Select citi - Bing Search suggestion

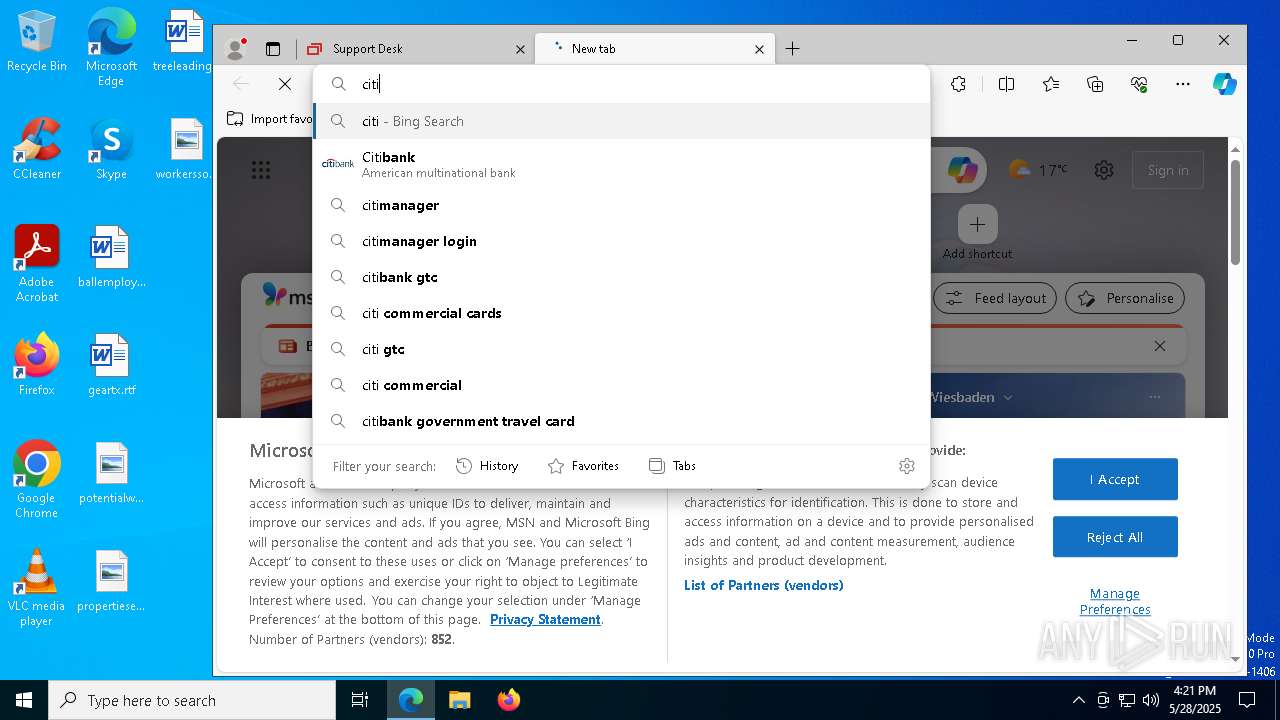621,121
